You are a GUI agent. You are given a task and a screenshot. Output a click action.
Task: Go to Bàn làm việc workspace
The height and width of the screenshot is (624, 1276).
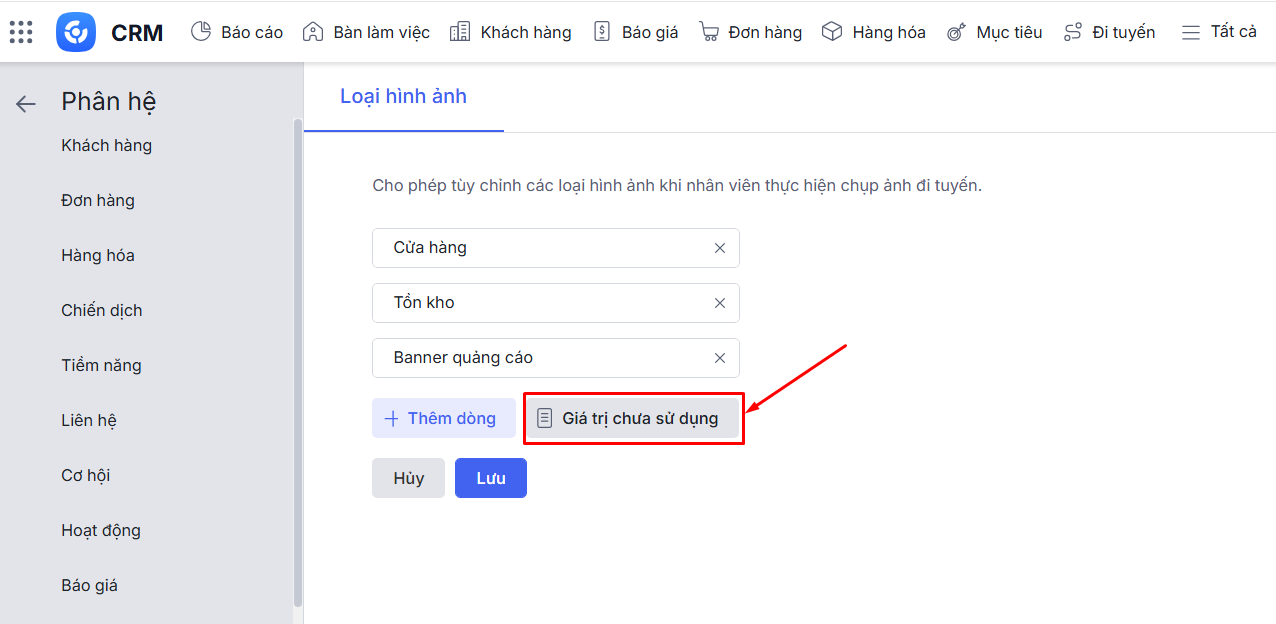click(x=366, y=32)
